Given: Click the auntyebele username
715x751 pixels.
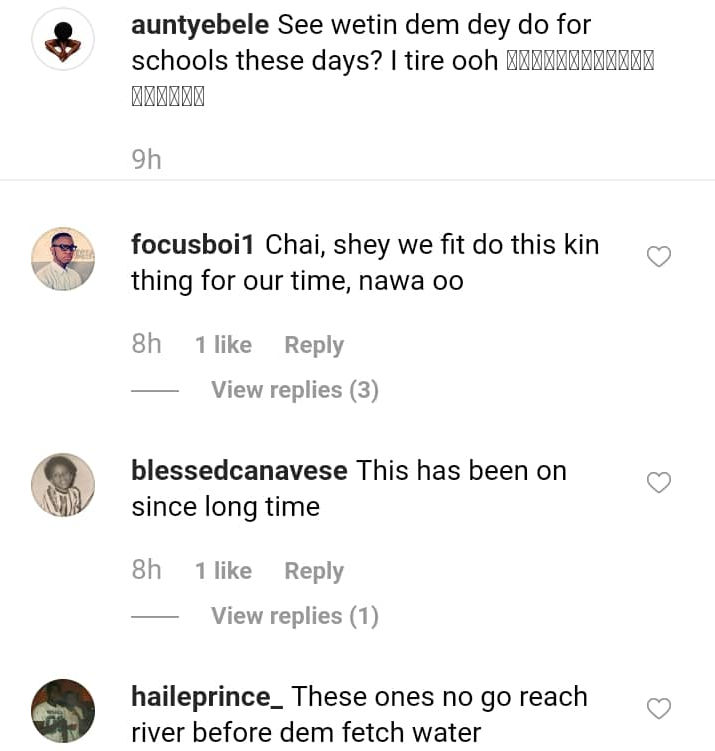Looking at the screenshot, I should pos(199,25).
